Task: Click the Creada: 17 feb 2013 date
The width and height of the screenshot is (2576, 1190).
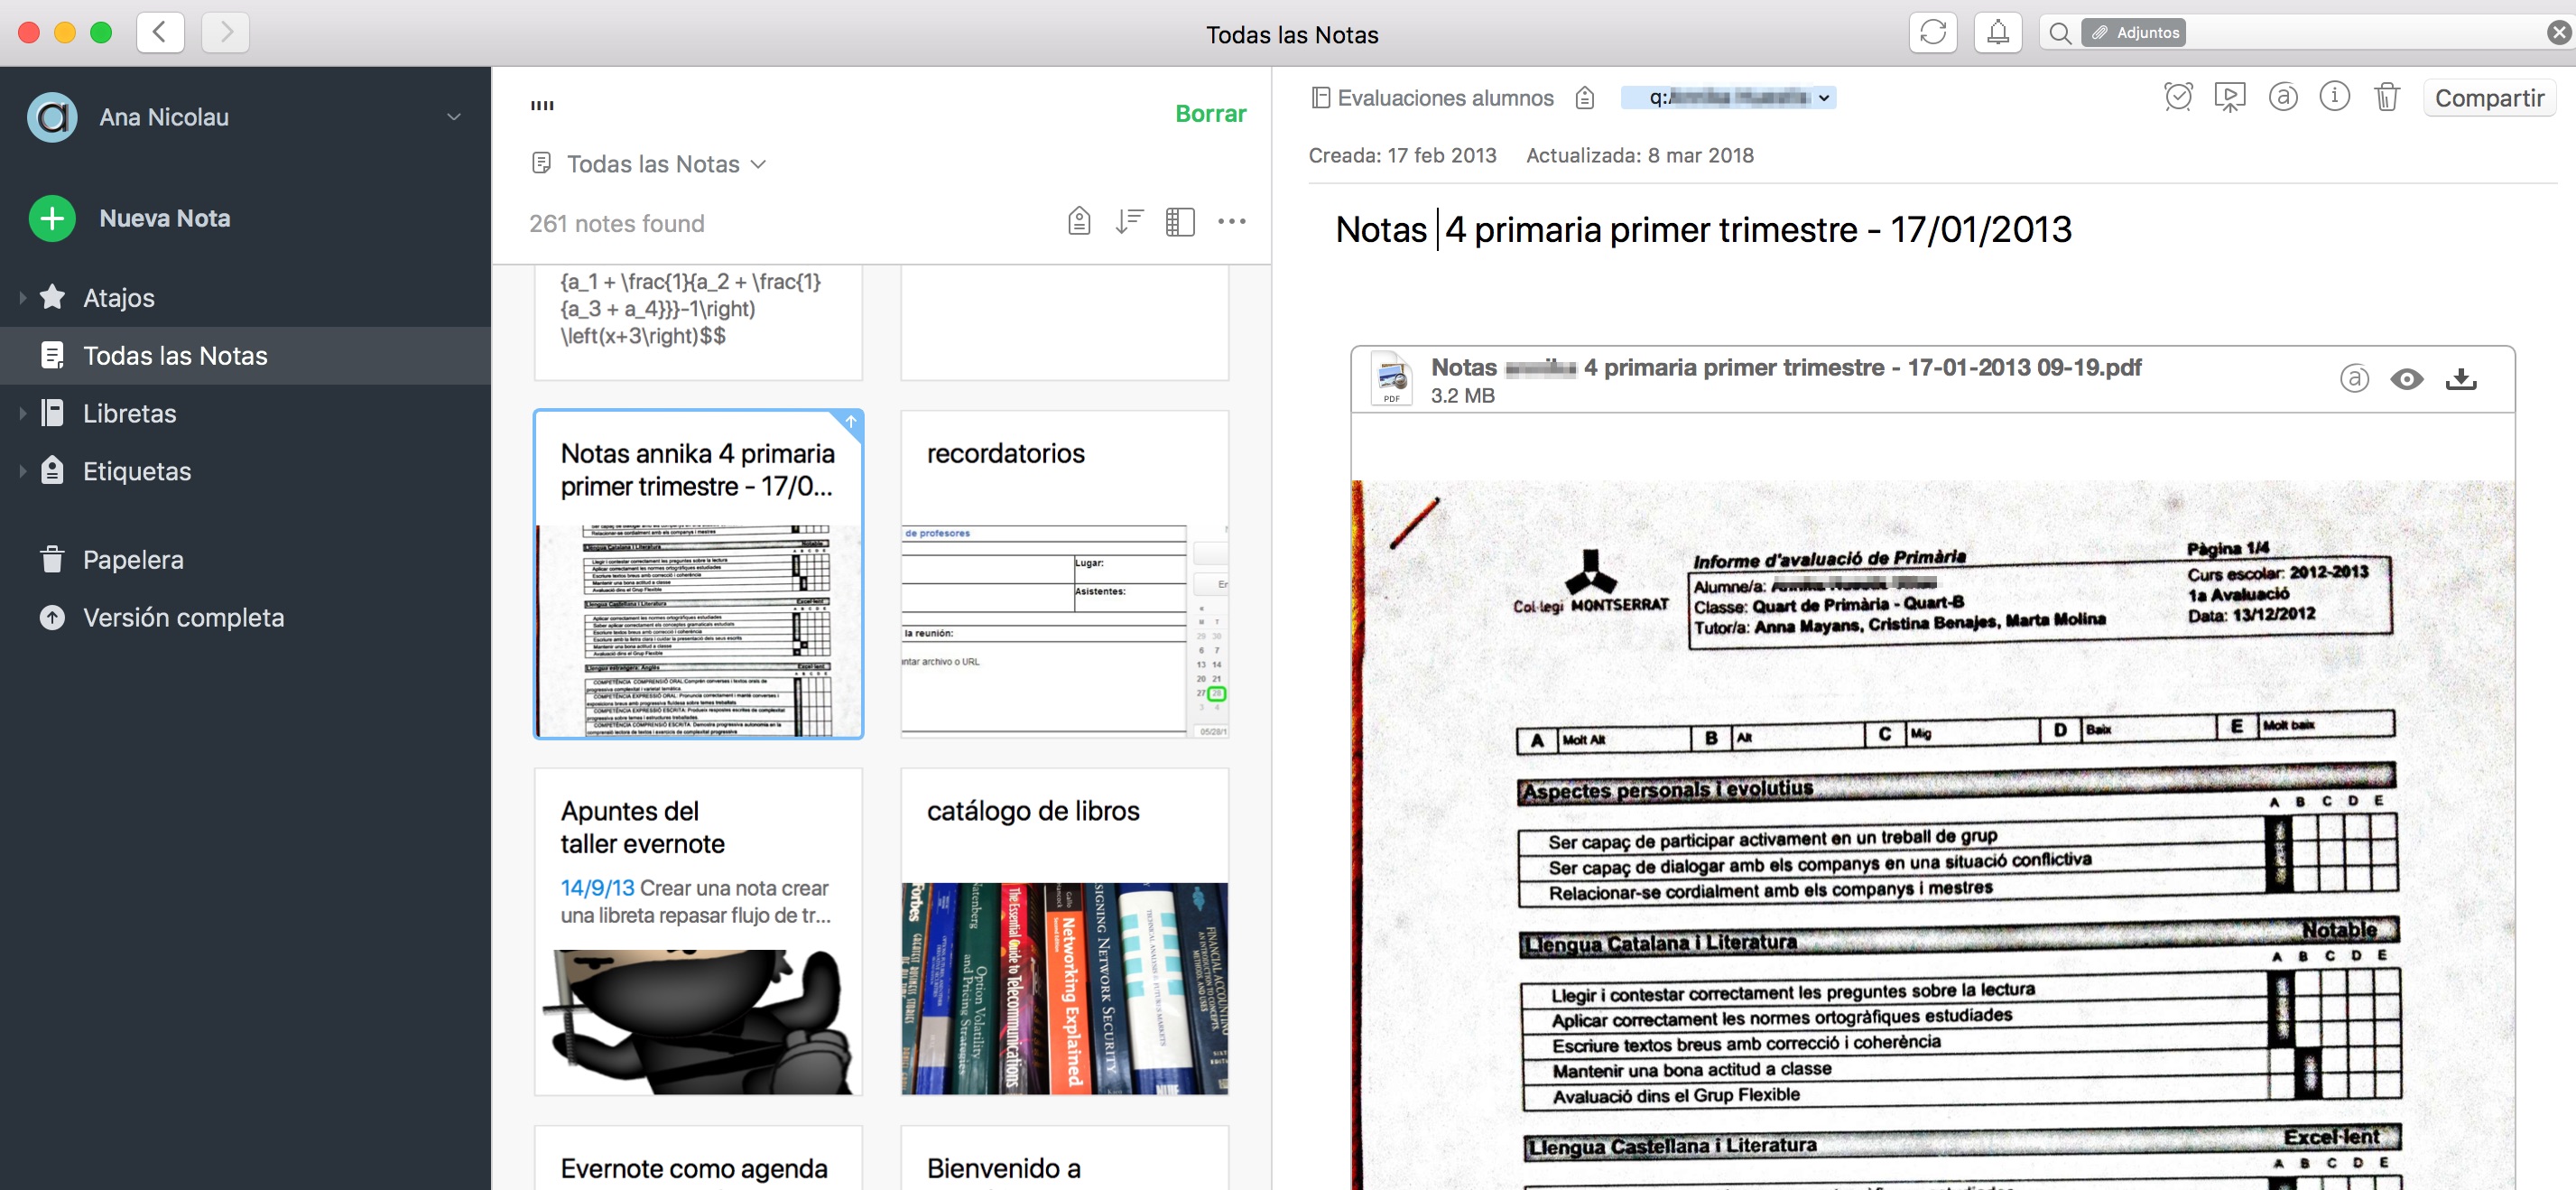Action: pyautogui.click(x=1402, y=155)
